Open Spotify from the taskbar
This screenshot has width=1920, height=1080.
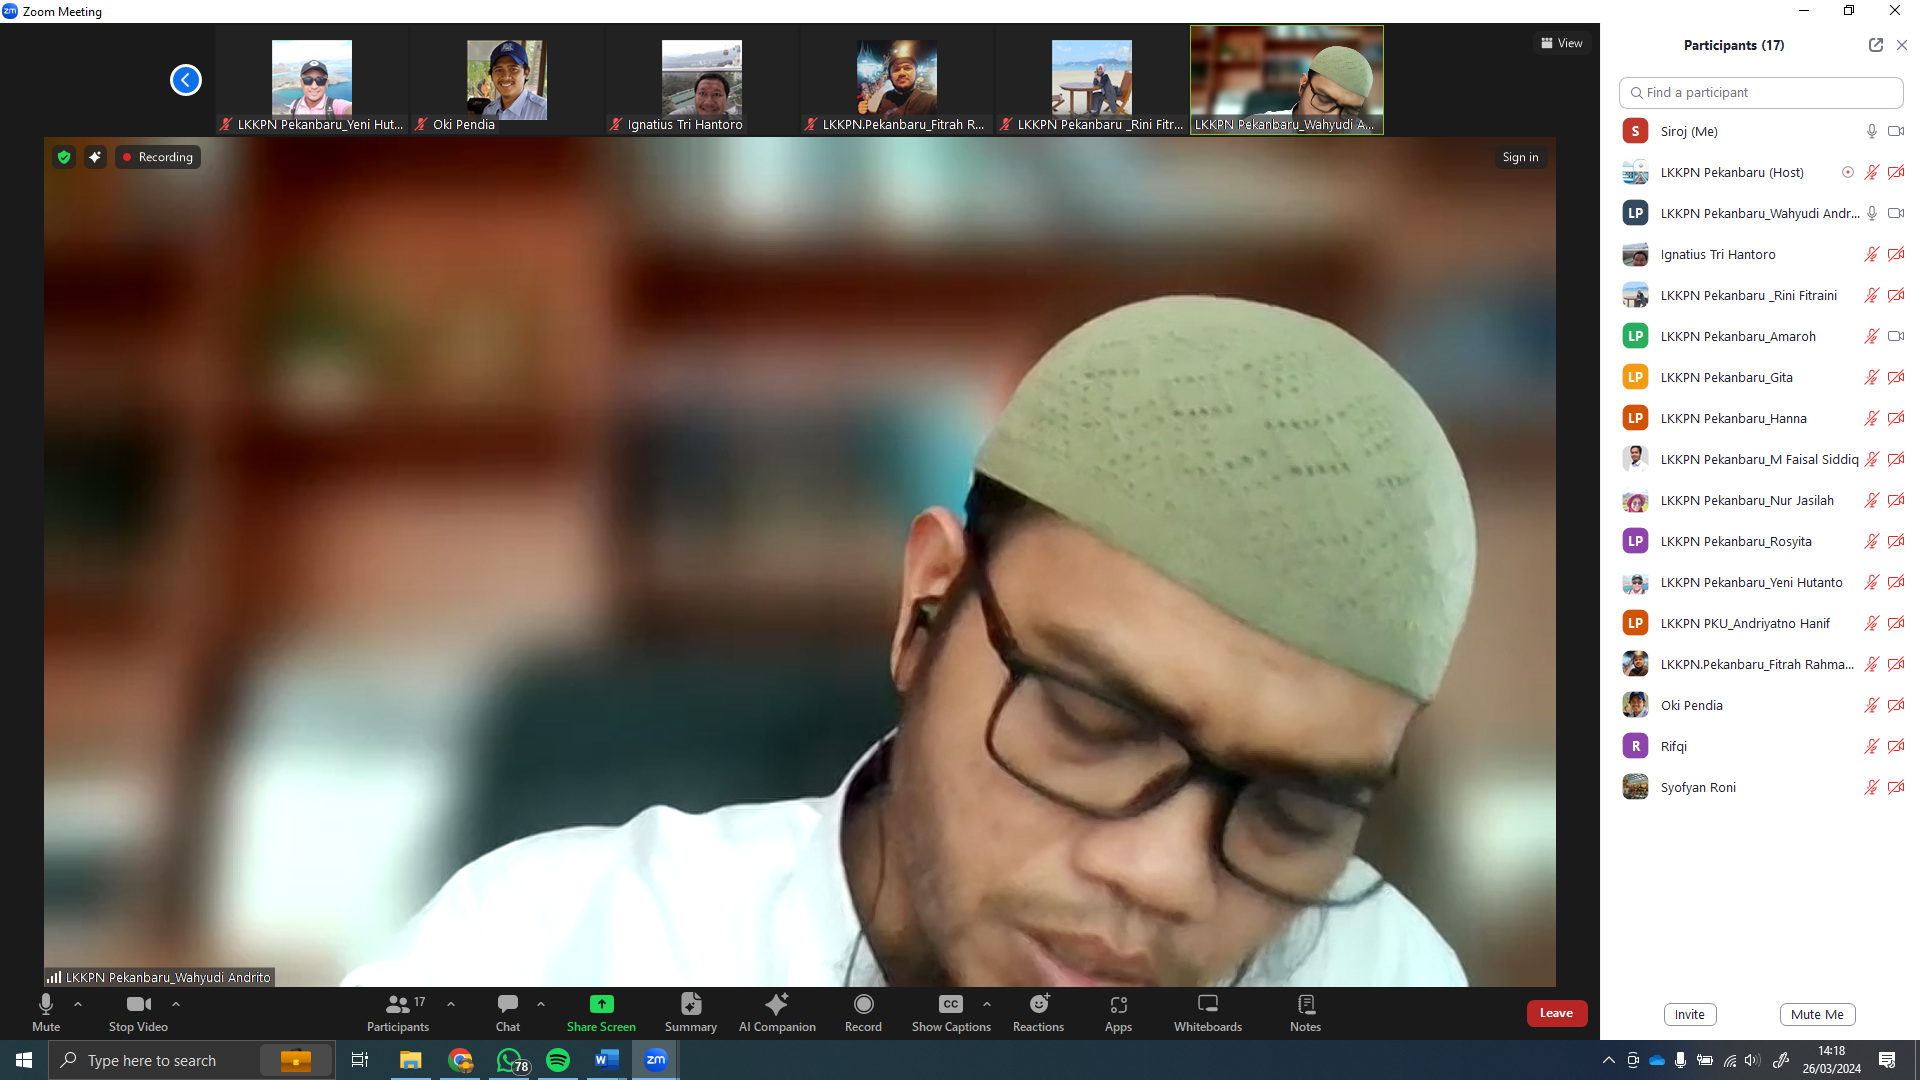point(558,1060)
